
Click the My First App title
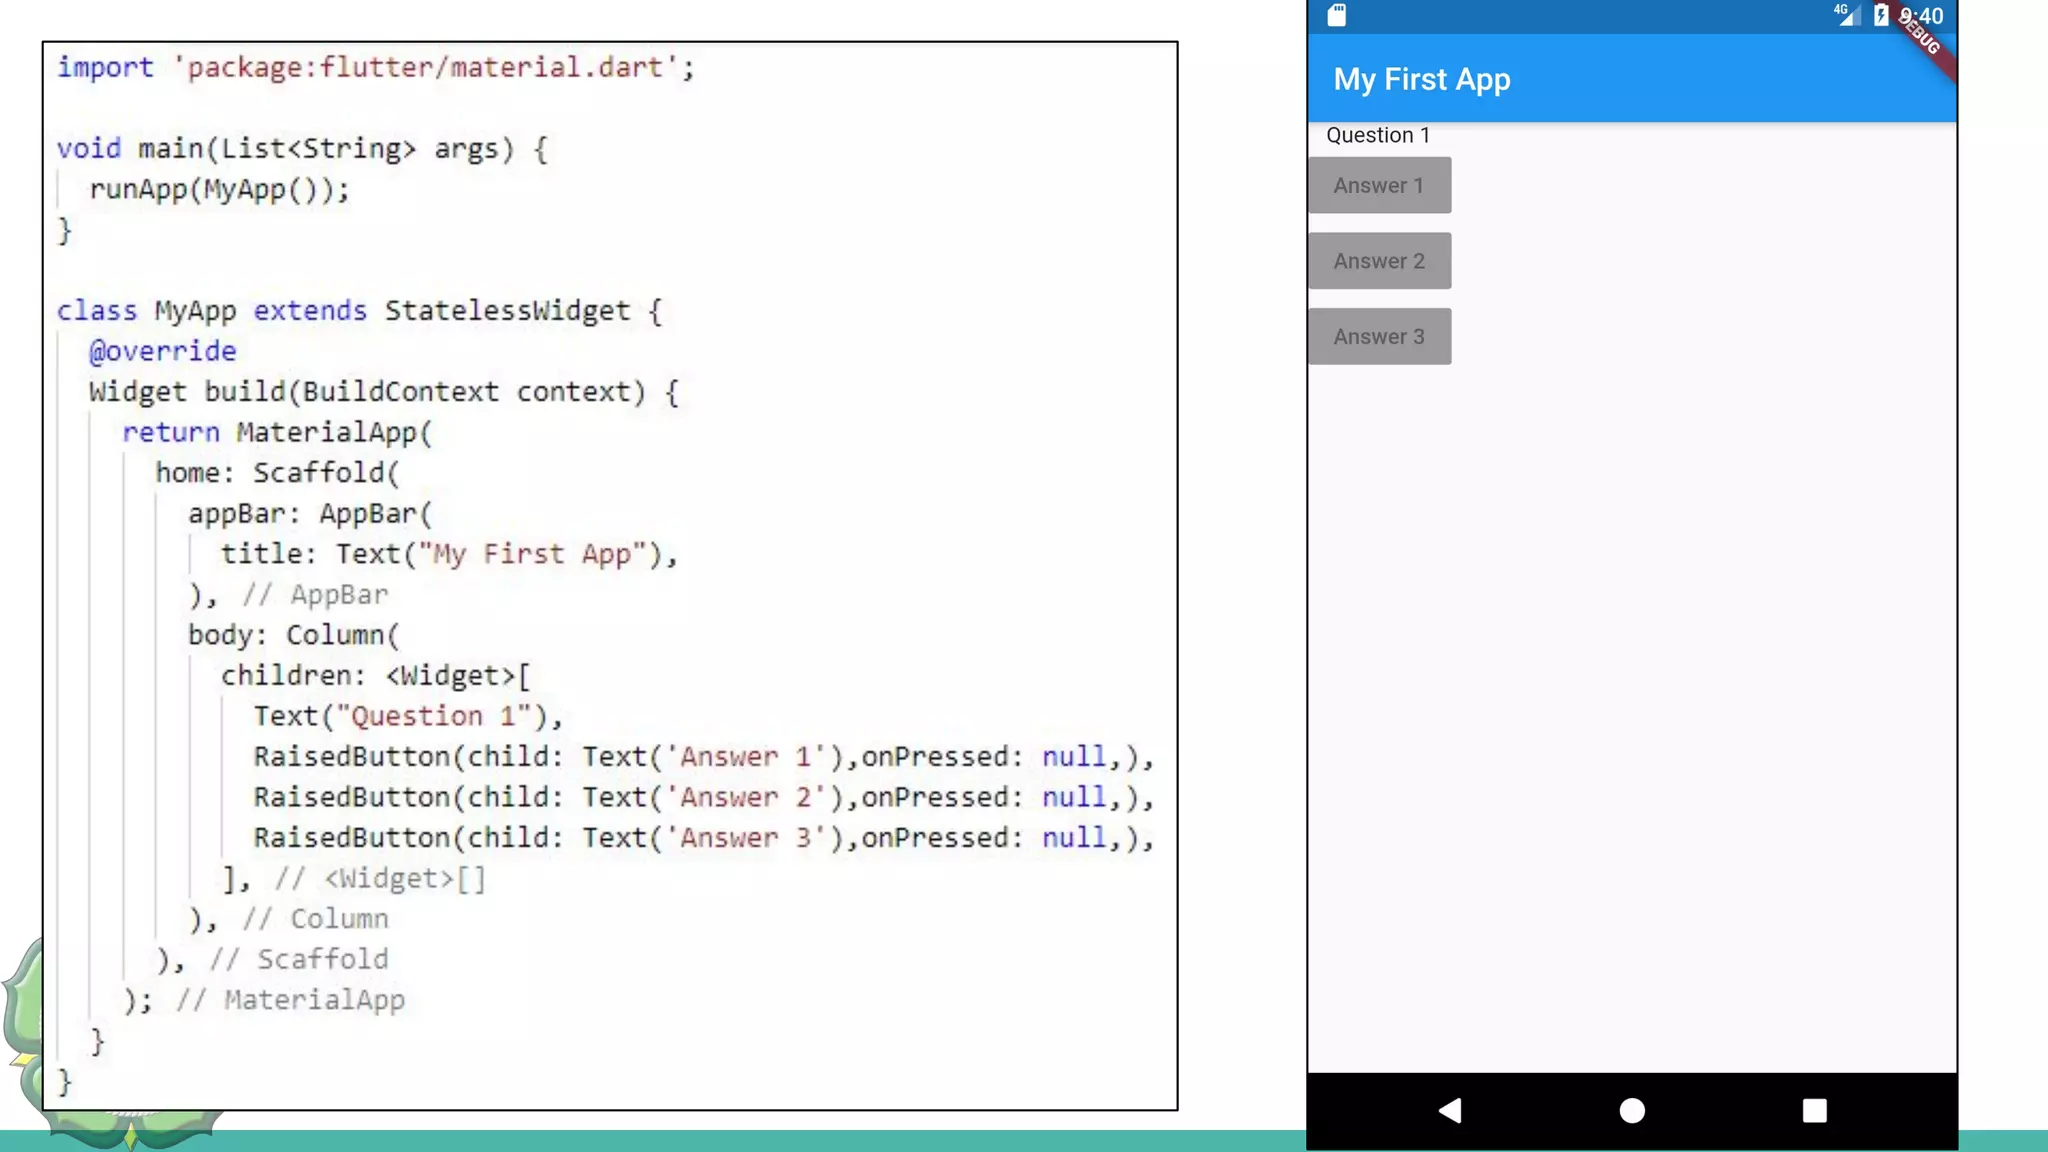1421,79
